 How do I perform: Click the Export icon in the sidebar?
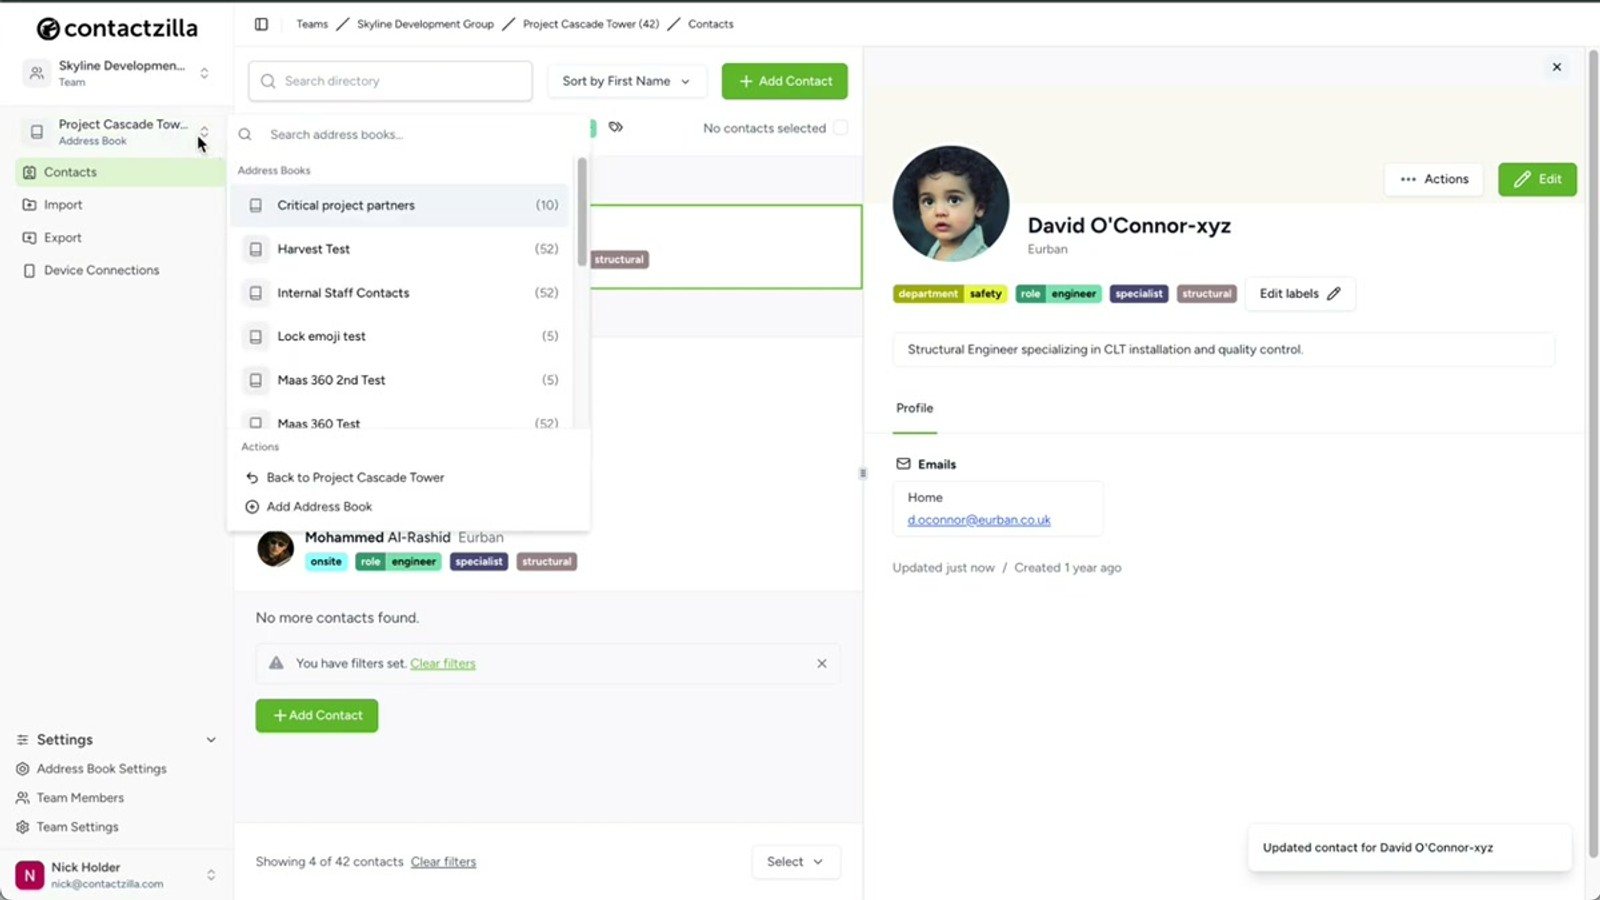pyautogui.click(x=29, y=238)
